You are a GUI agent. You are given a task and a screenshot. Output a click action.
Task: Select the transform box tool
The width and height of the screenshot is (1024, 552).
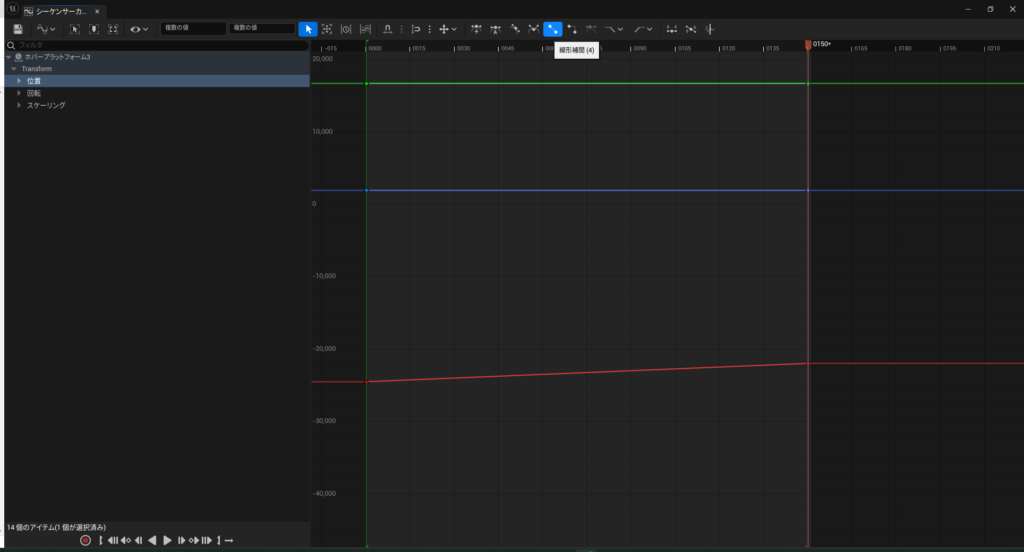[x=327, y=29]
